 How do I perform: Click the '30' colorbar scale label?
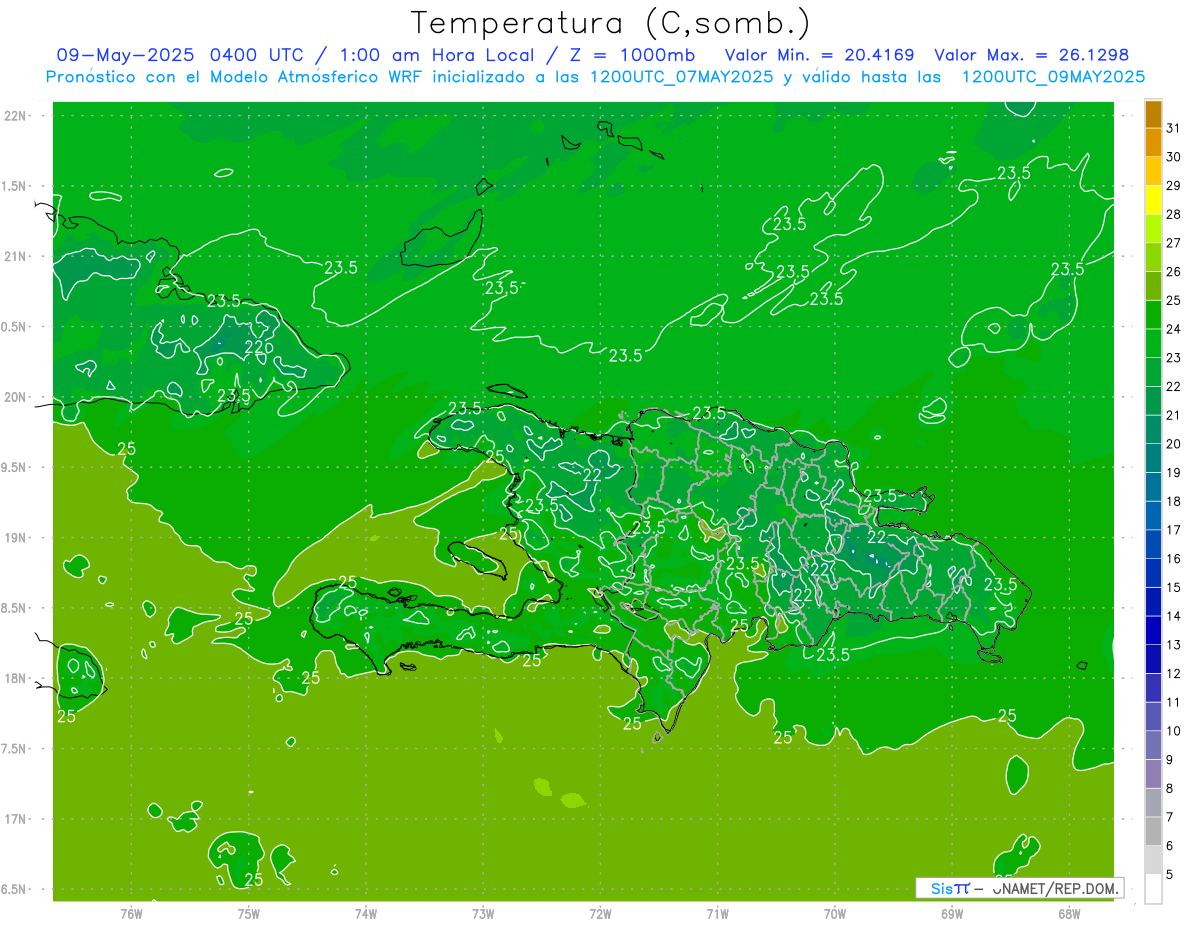pyautogui.click(x=1174, y=156)
